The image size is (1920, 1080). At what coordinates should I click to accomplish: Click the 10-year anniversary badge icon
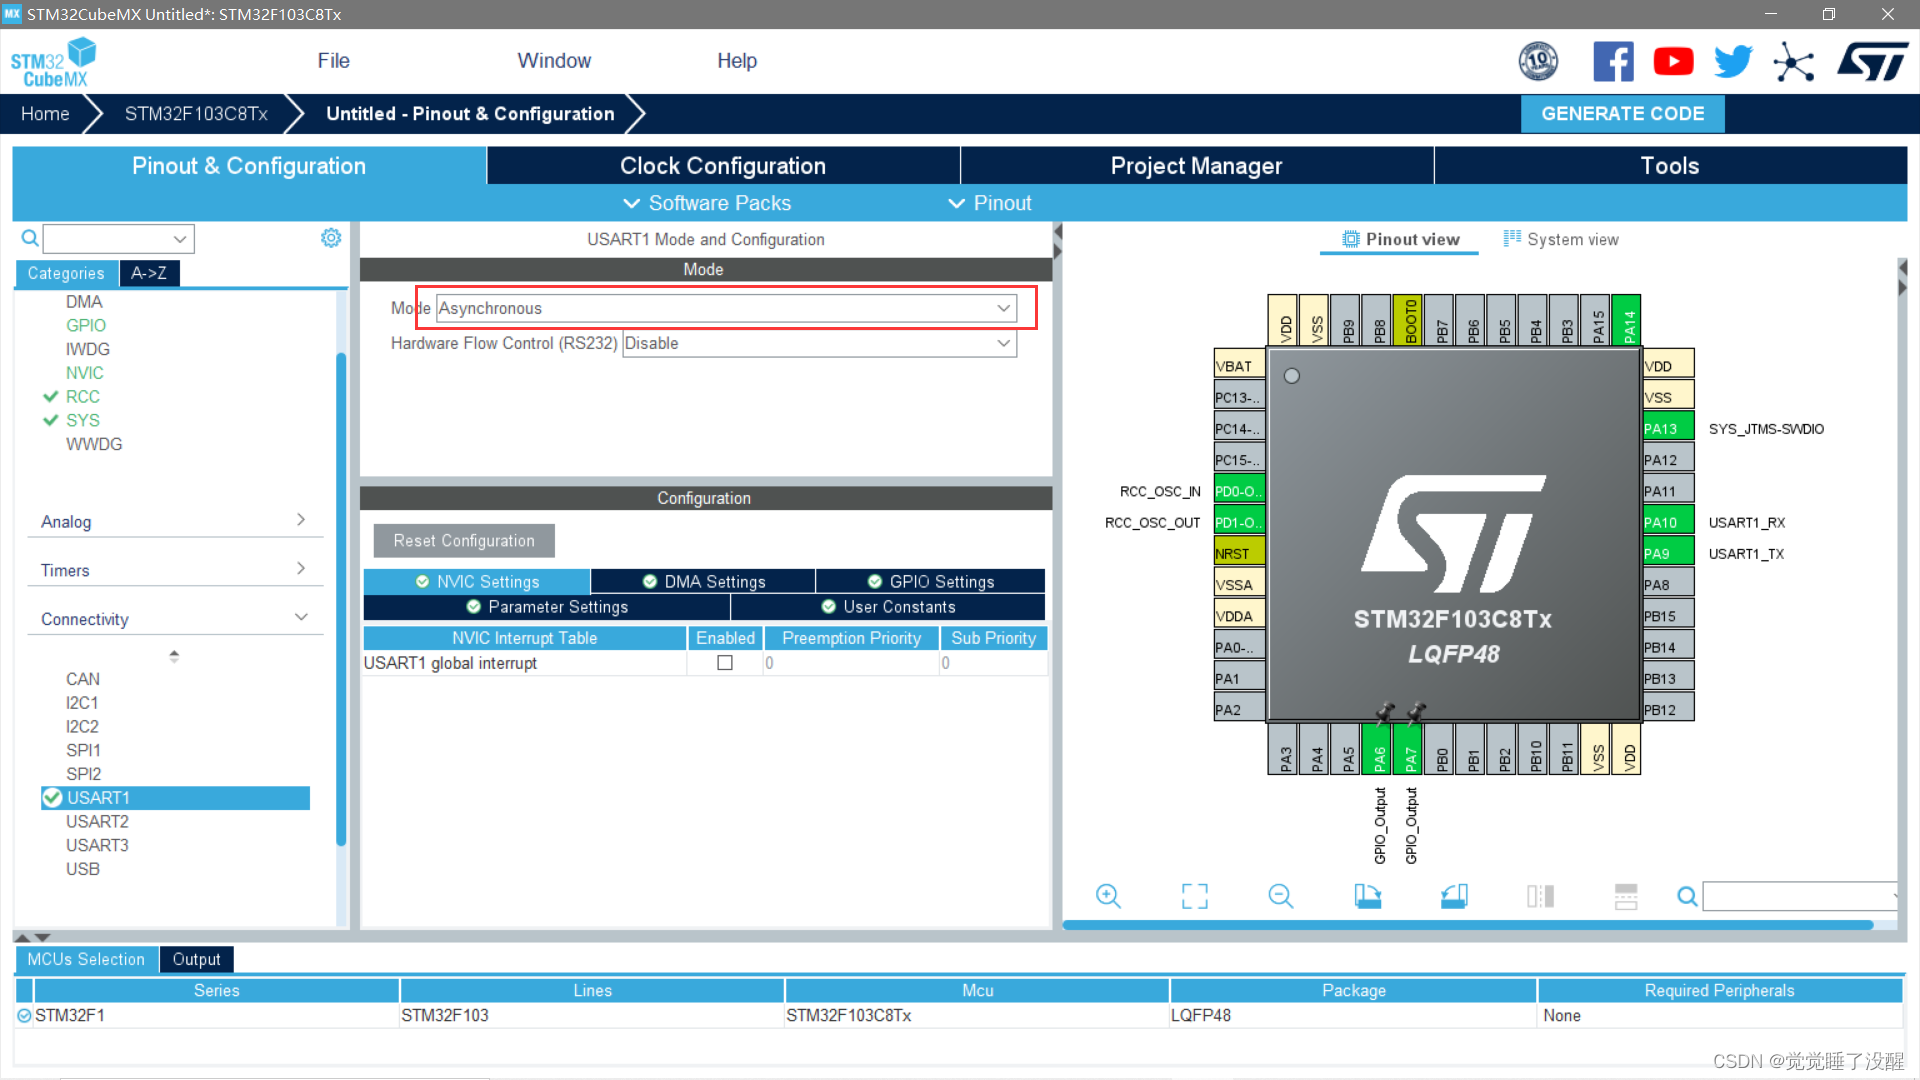point(1538,62)
